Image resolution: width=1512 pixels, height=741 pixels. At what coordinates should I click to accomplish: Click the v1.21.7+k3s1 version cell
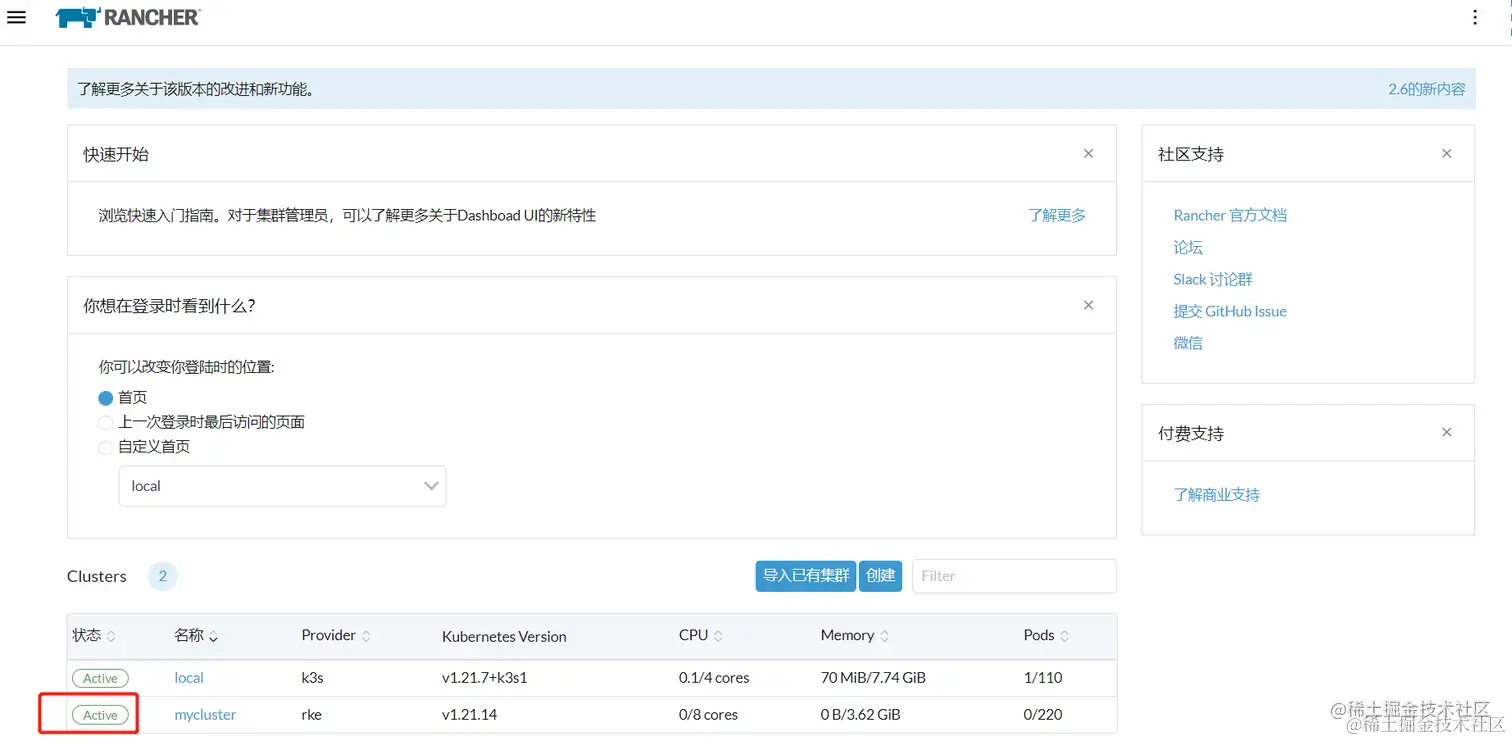click(484, 678)
